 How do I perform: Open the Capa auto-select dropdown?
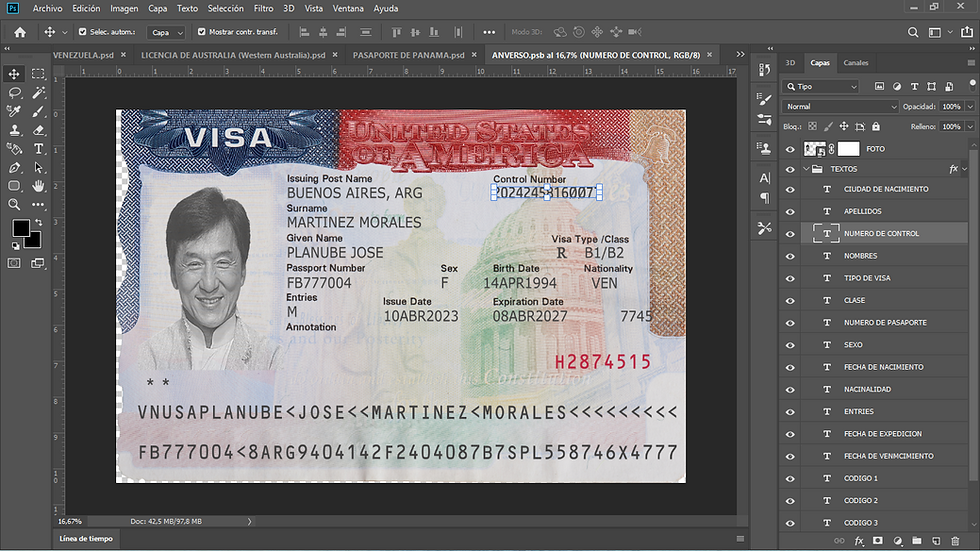[x=166, y=32]
